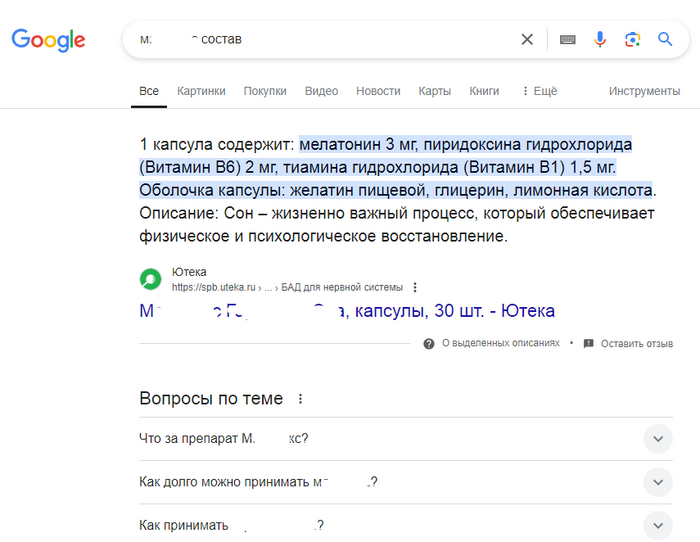This screenshot has height=542, width=700.
Task: Clear the search query with X icon
Action: tap(527, 40)
